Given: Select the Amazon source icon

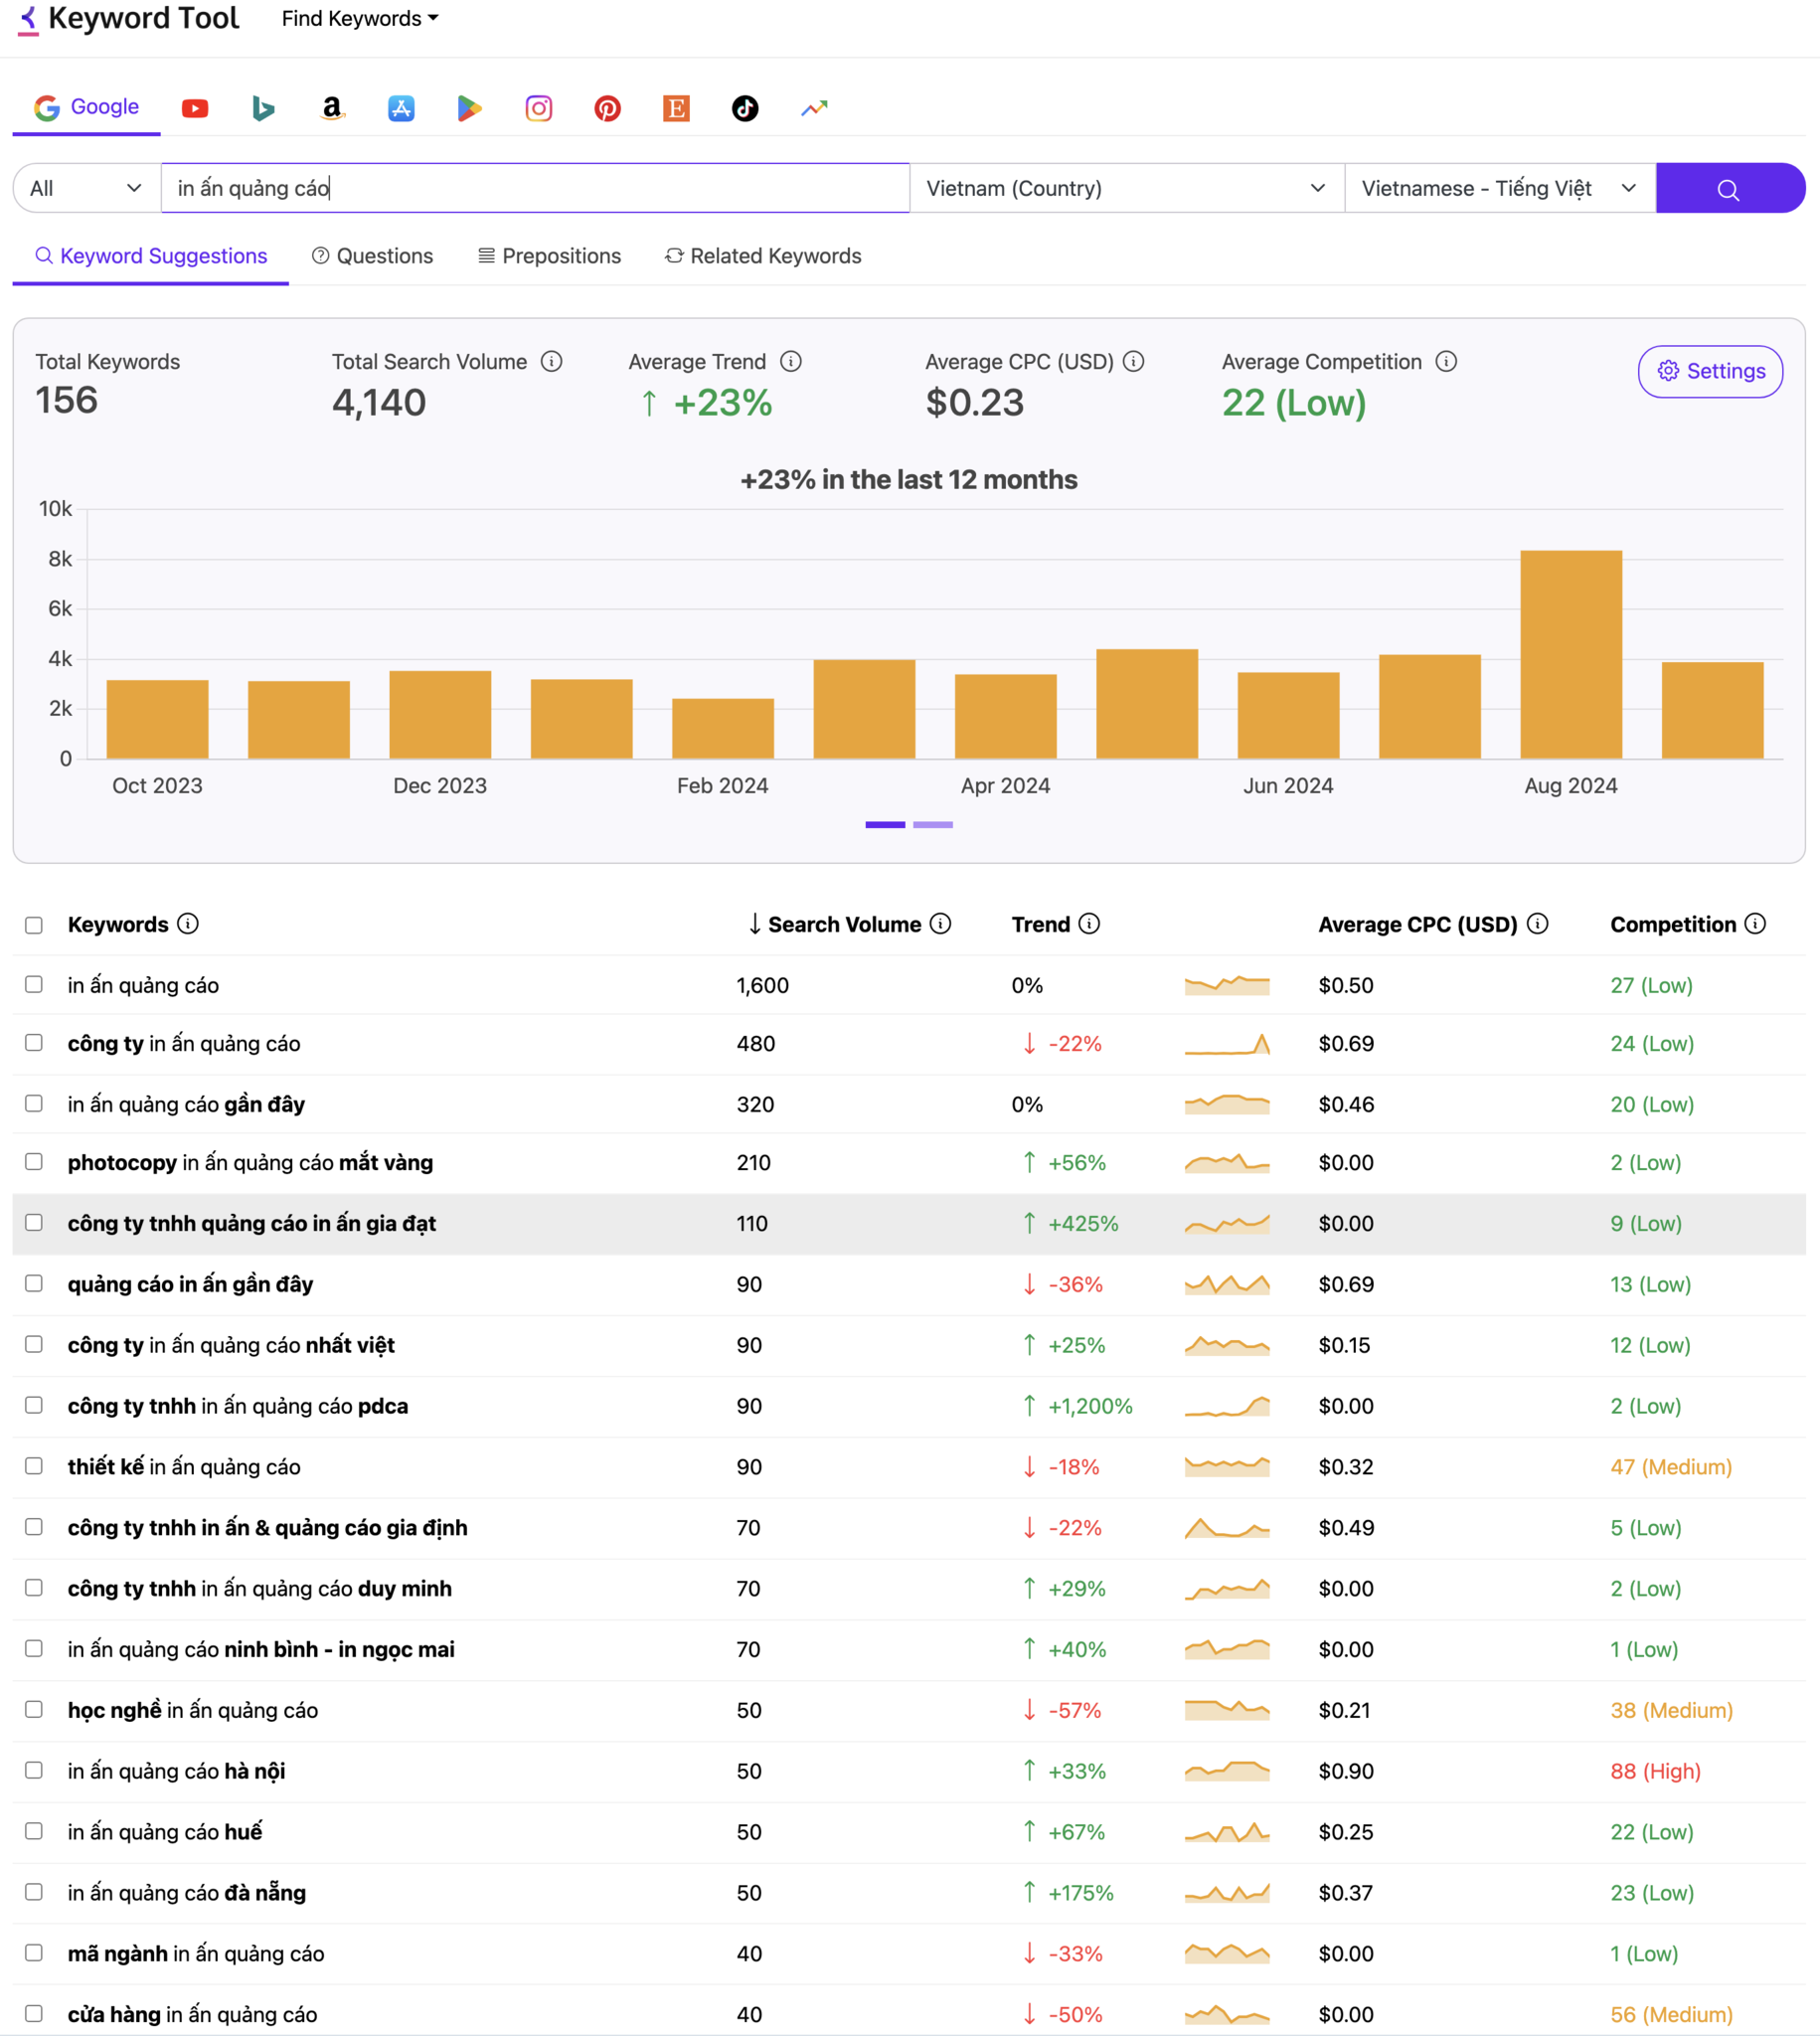Looking at the screenshot, I should (332, 108).
